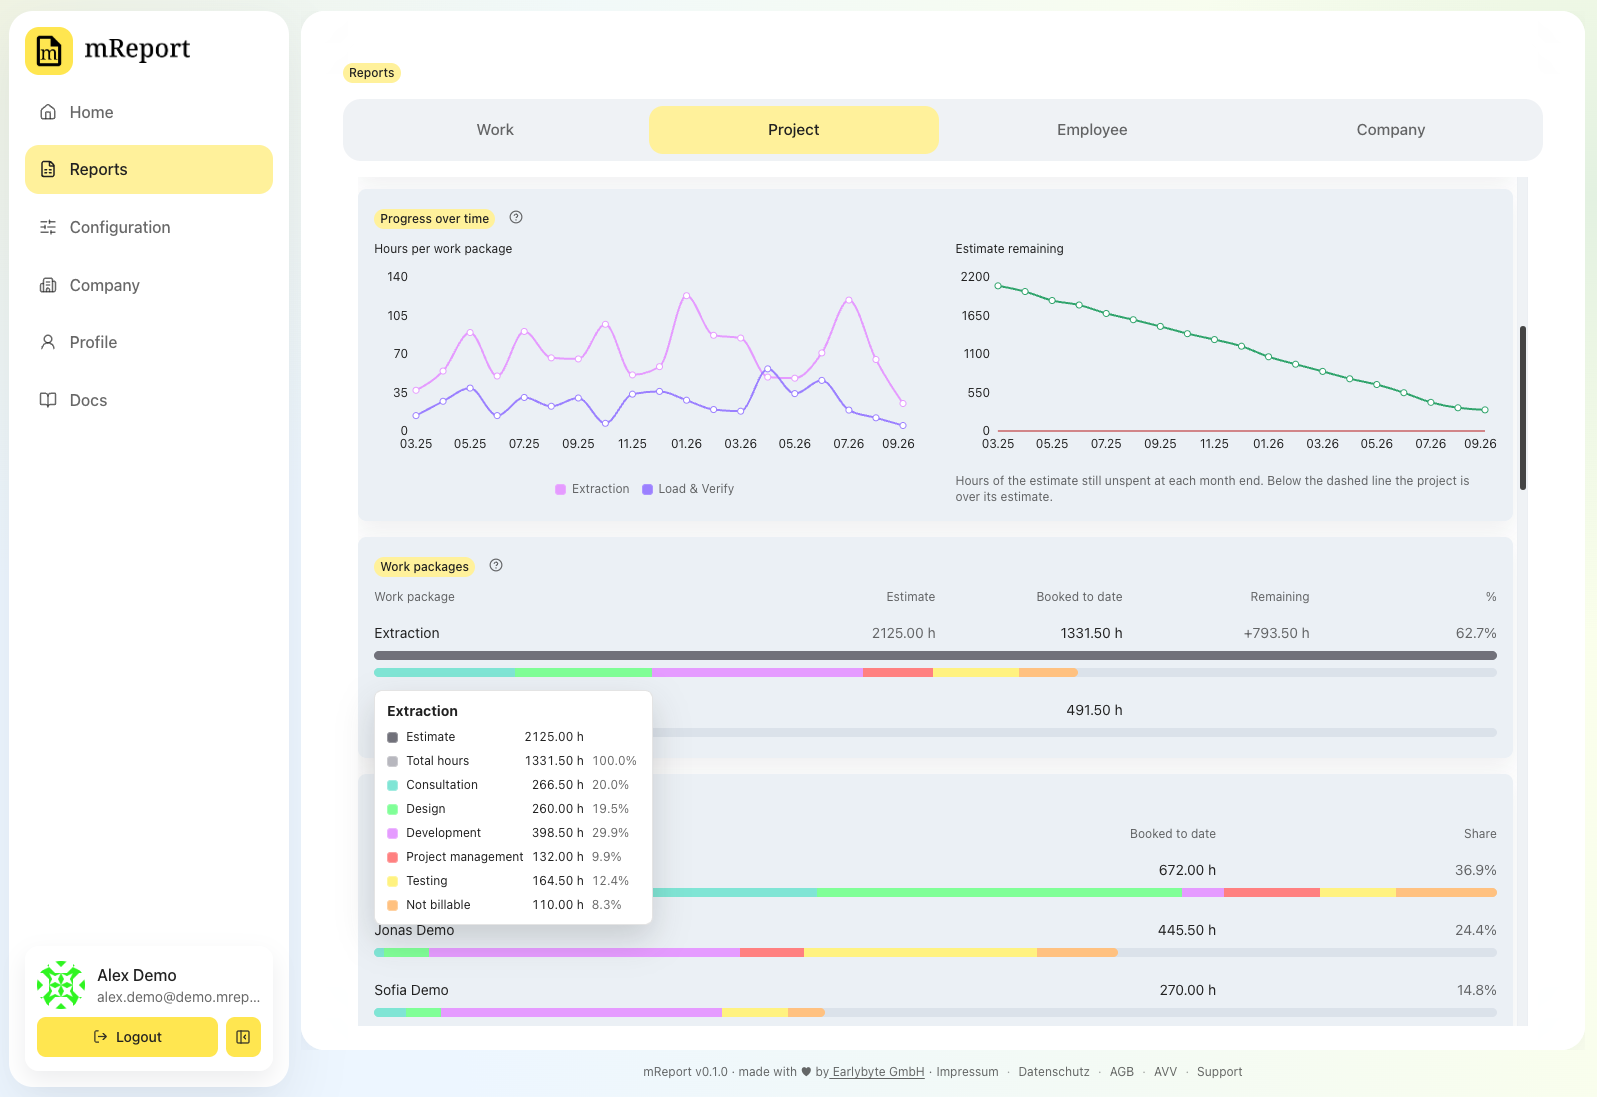Collapse the sidebar with the panel icon
Image resolution: width=1597 pixels, height=1097 pixels.
tap(243, 1037)
